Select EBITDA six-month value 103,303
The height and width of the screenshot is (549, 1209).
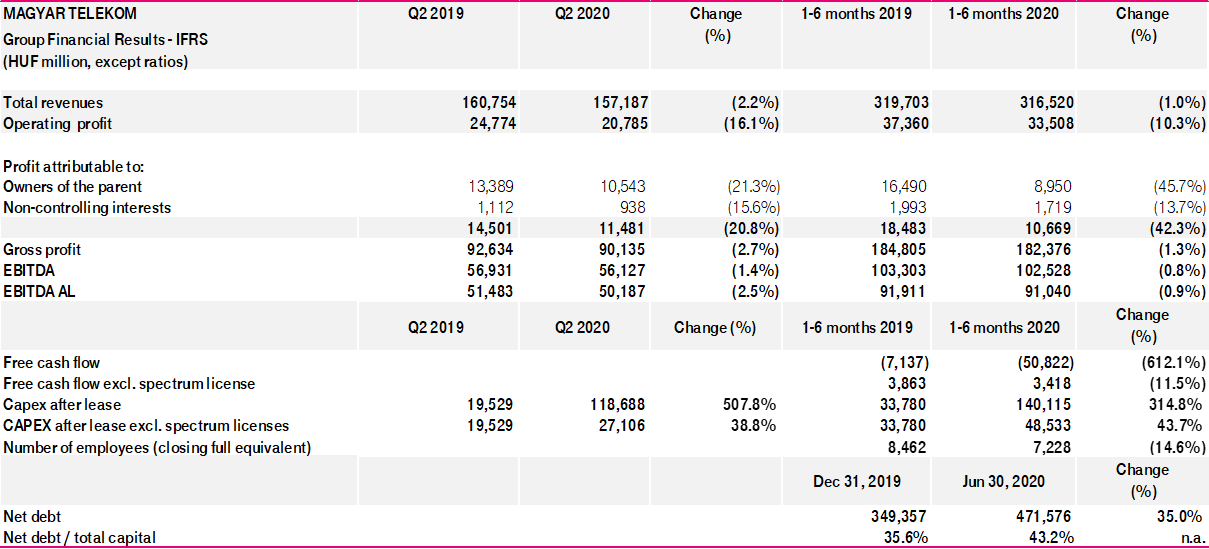(900, 270)
